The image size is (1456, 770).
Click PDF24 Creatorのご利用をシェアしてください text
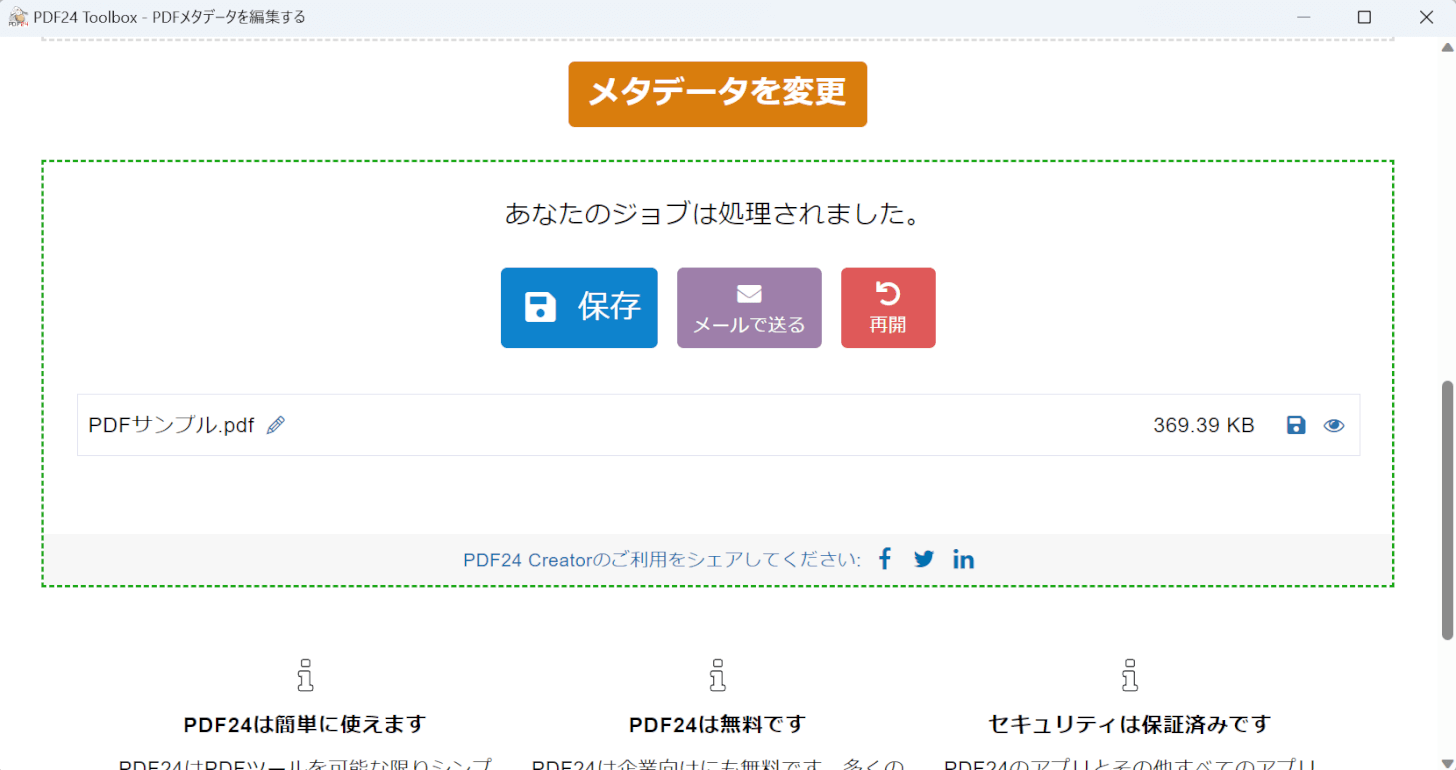(x=662, y=560)
